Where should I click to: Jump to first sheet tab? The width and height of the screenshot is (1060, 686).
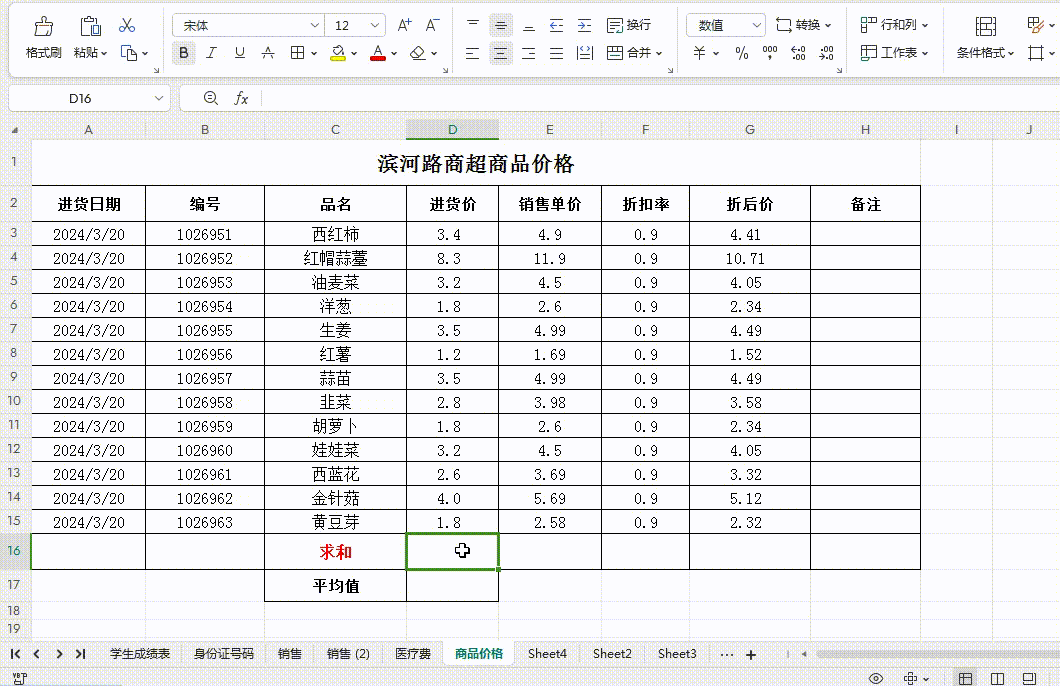(15, 654)
